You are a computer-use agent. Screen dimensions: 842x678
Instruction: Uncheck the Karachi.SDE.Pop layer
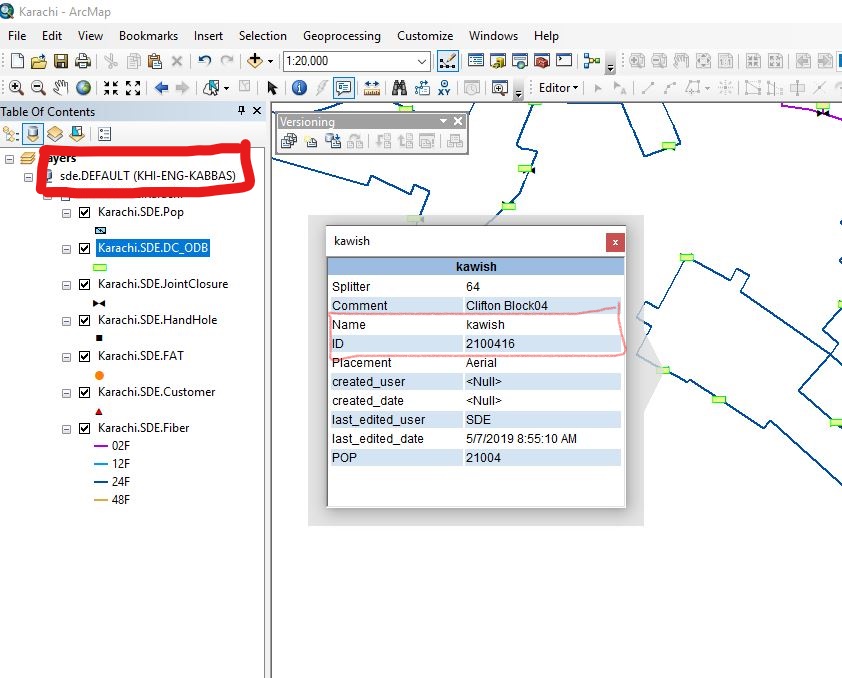[84, 213]
